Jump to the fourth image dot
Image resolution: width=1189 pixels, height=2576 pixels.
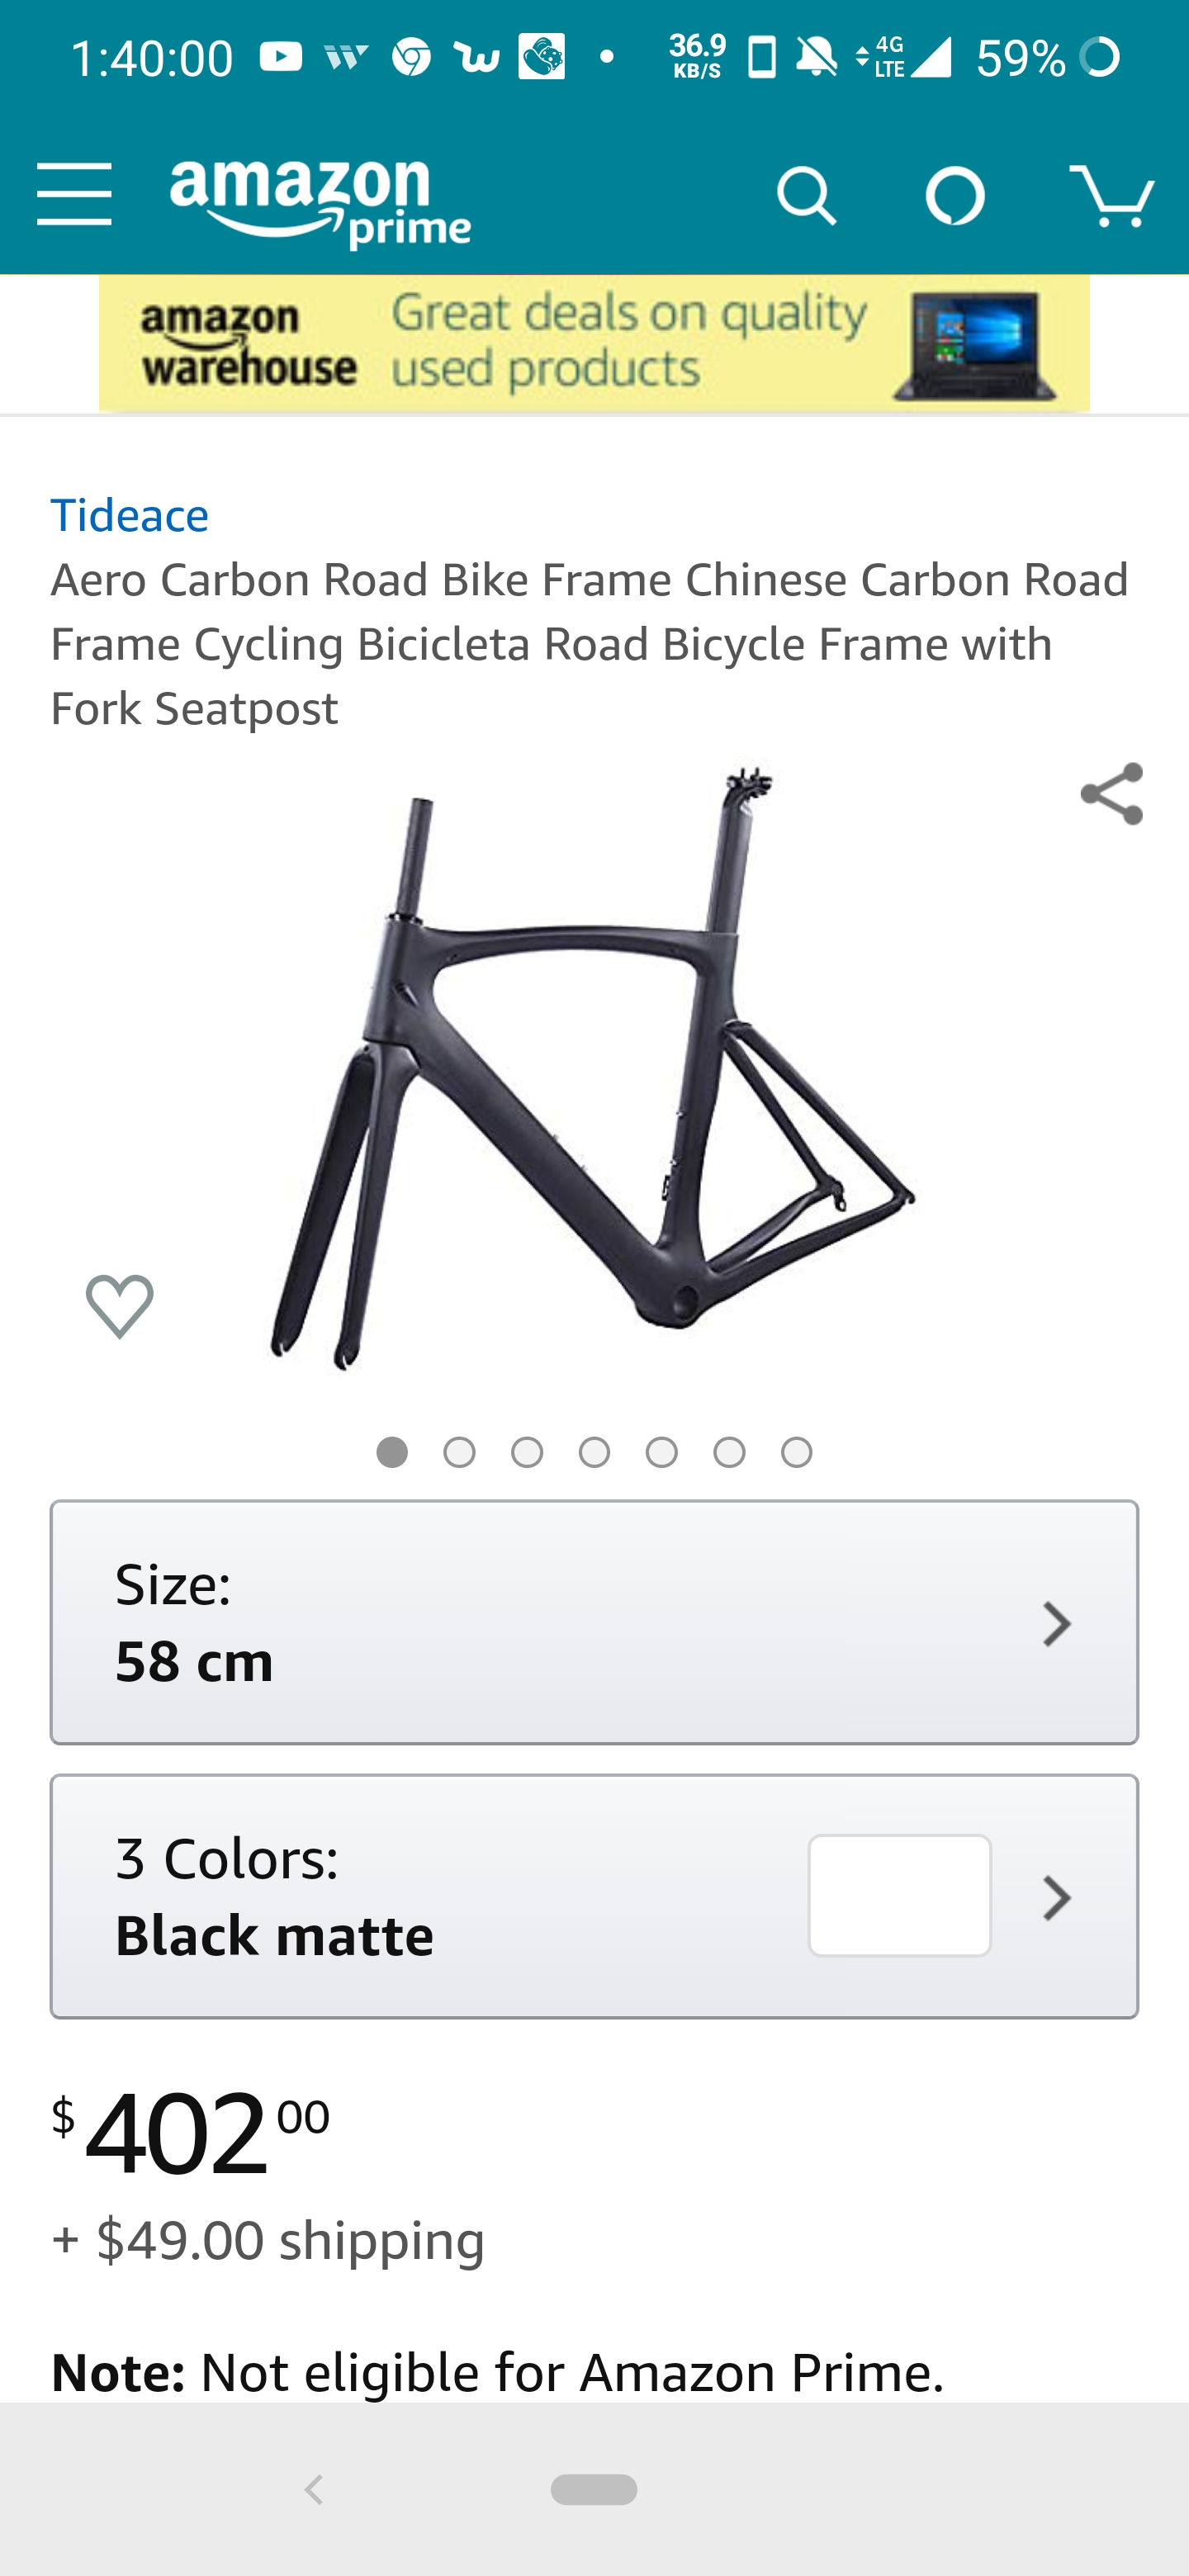click(594, 1452)
